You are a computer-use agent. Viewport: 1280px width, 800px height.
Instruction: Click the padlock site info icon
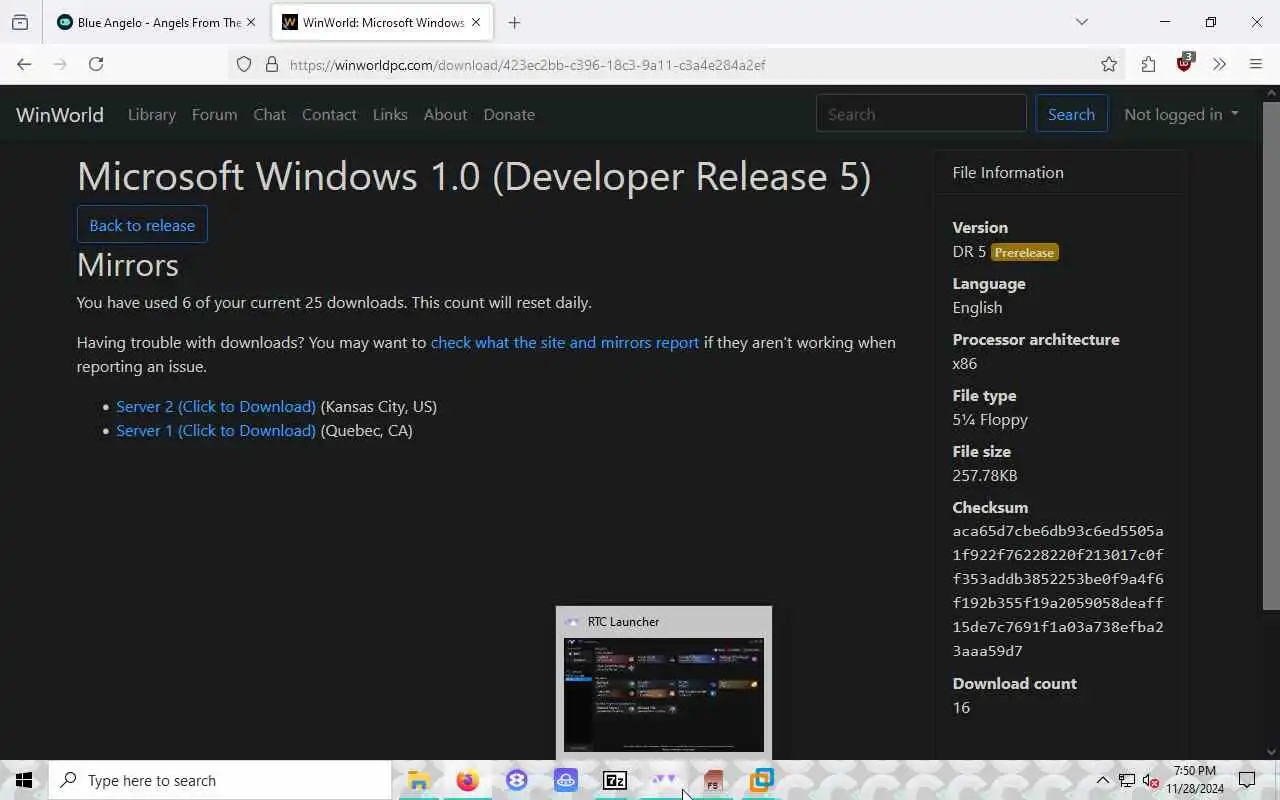coord(271,64)
